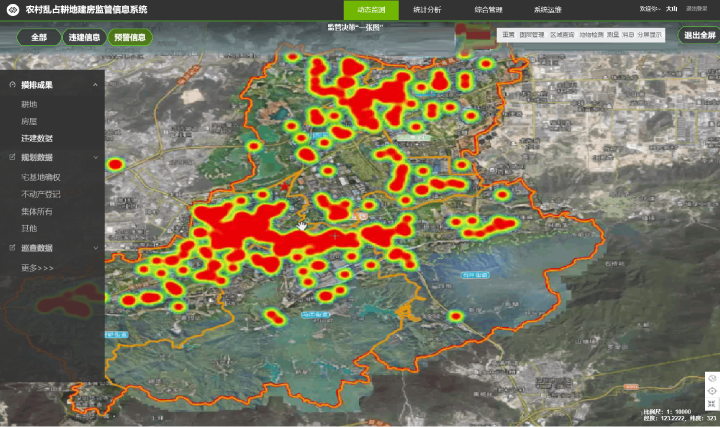The image size is (720, 427).
Task: Click the 摸排成果 home icon in sidebar
Action: pos(11,85)
